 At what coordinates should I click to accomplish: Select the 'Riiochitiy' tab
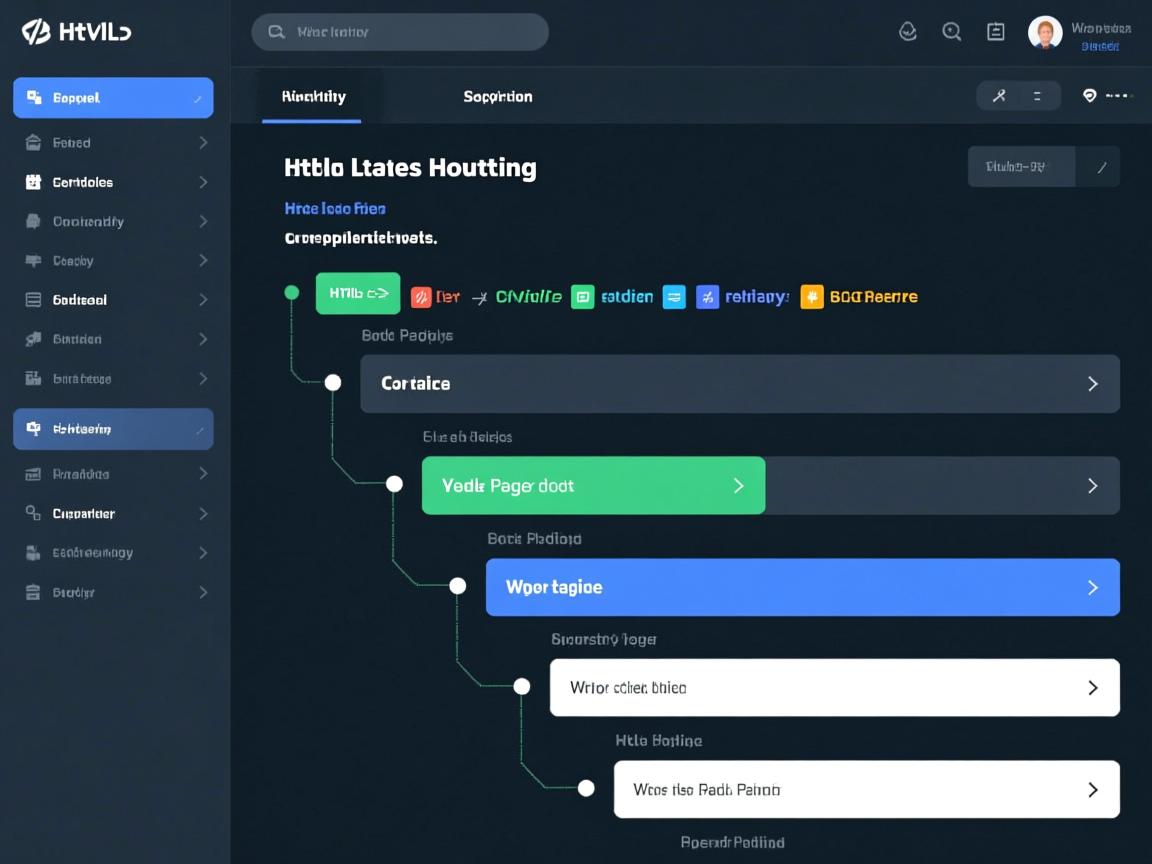pos(313,97)
